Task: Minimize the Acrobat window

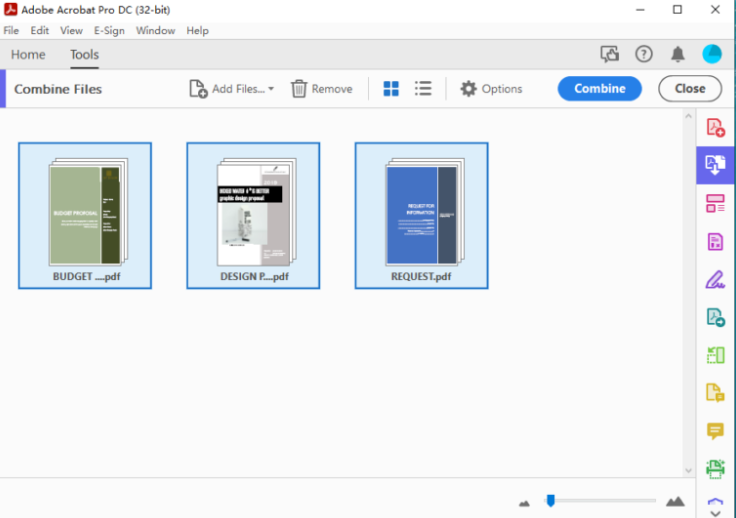Action: coord(640,9)
